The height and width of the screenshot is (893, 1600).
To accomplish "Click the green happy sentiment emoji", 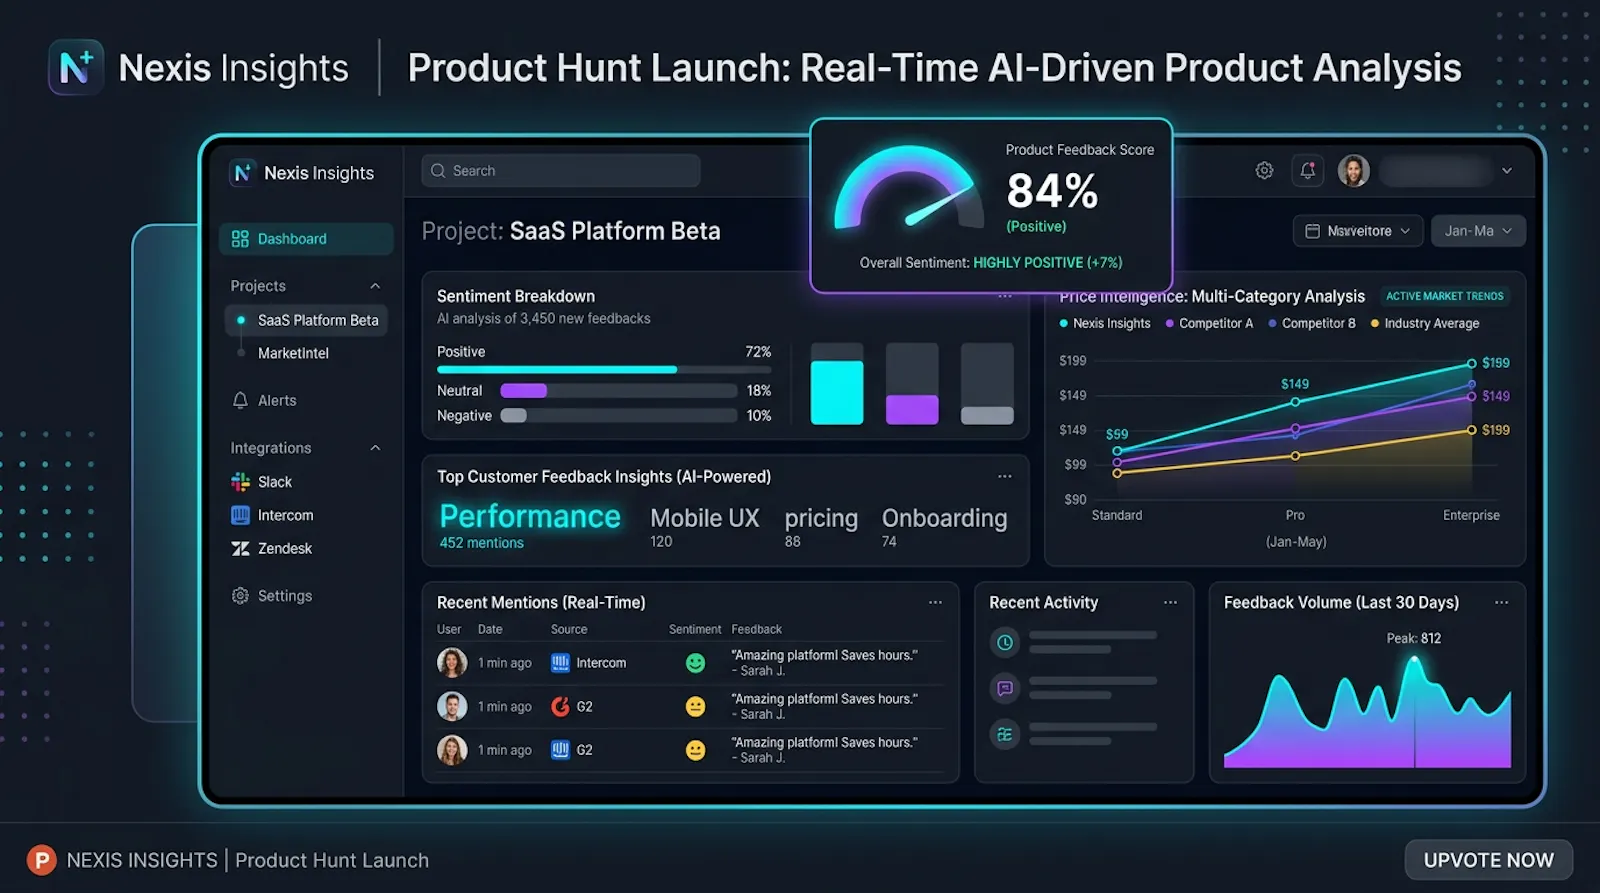I will (x=695, y=663).
